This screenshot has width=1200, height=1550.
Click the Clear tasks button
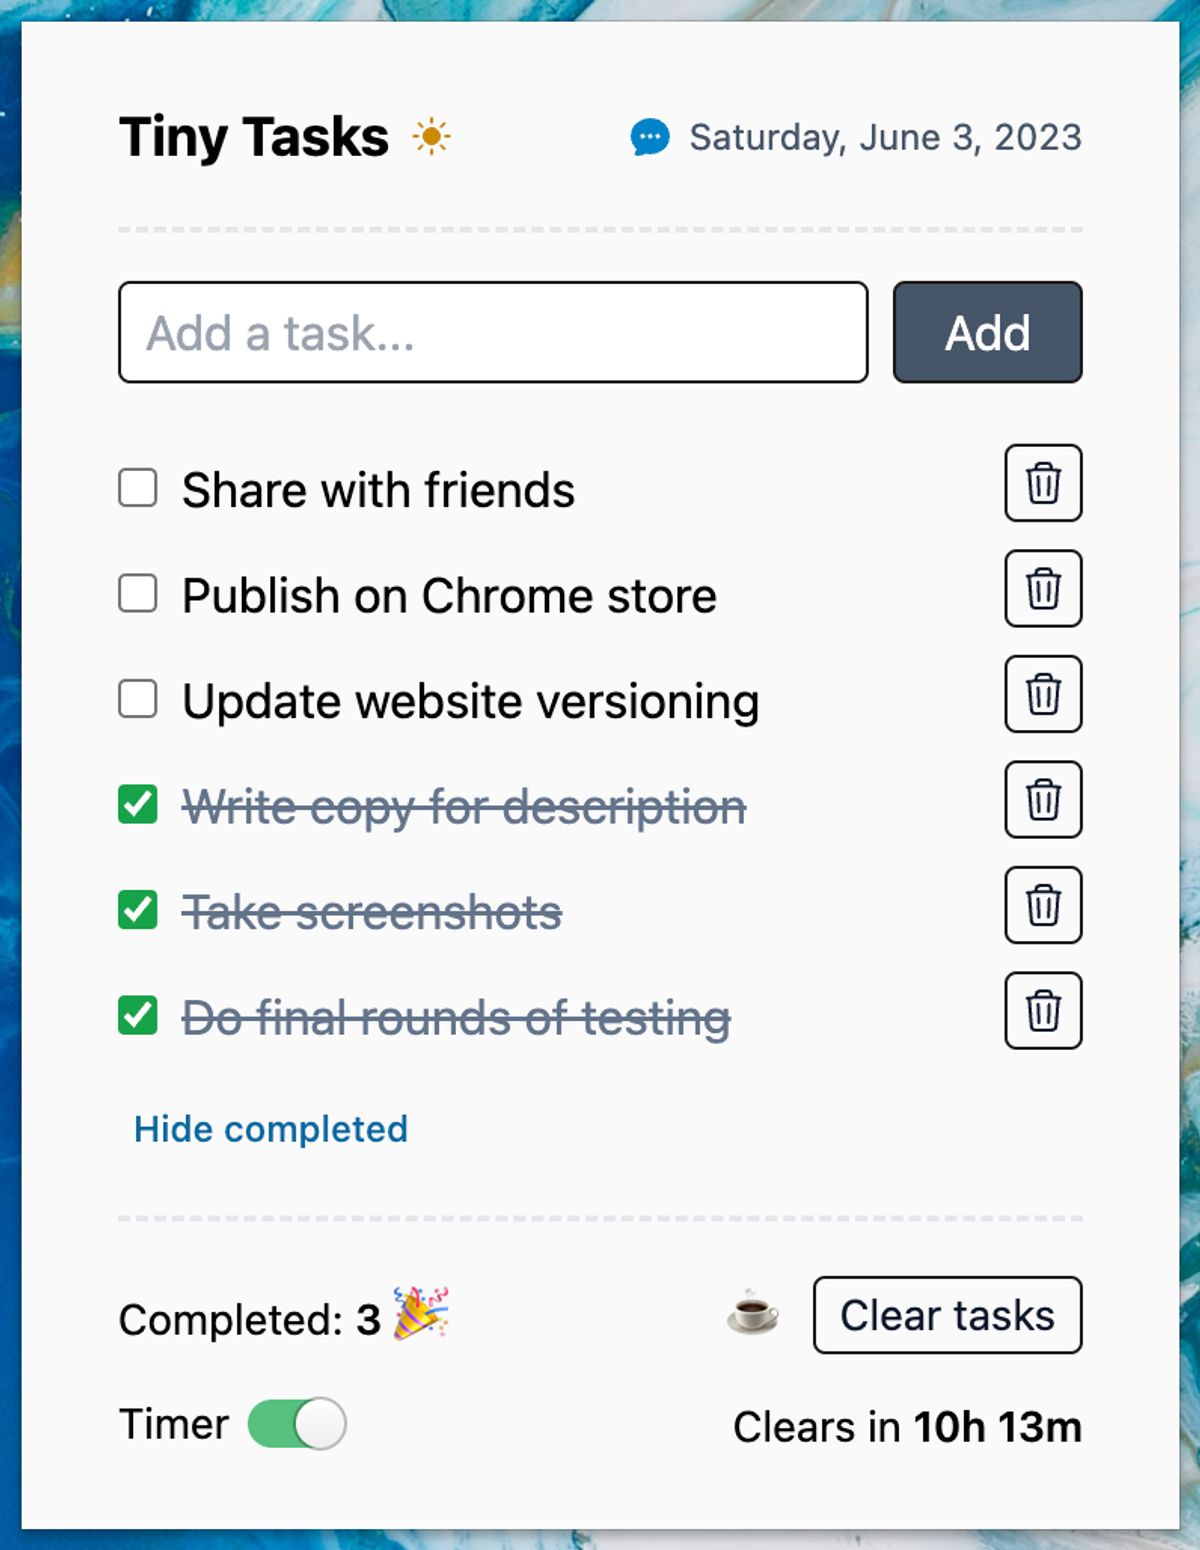946,1316
